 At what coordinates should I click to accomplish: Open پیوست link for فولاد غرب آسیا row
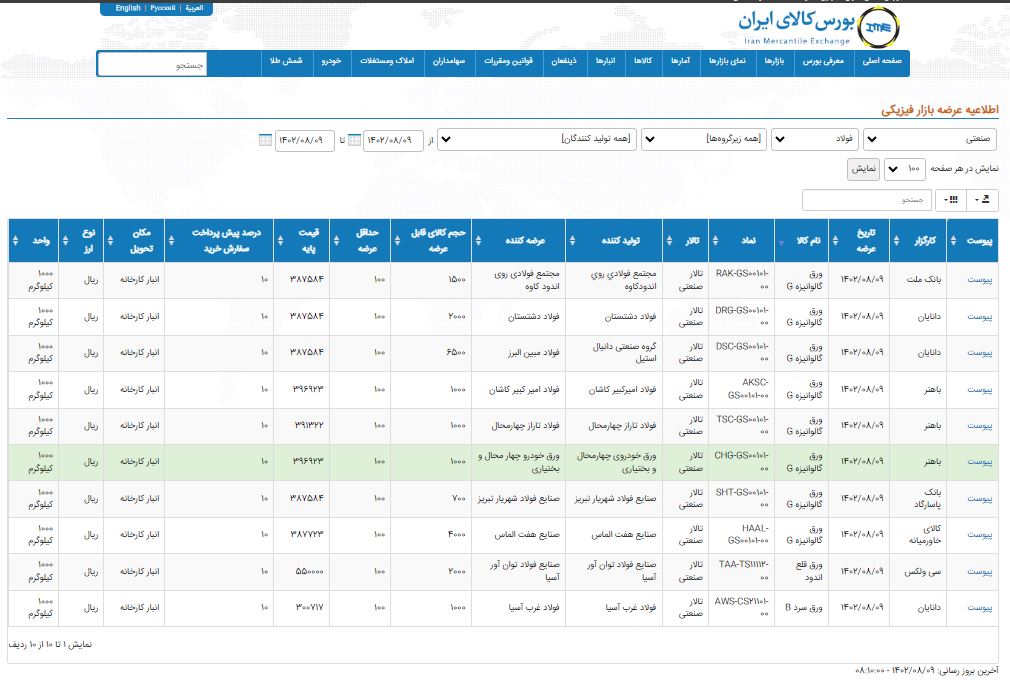coord(979,608)
